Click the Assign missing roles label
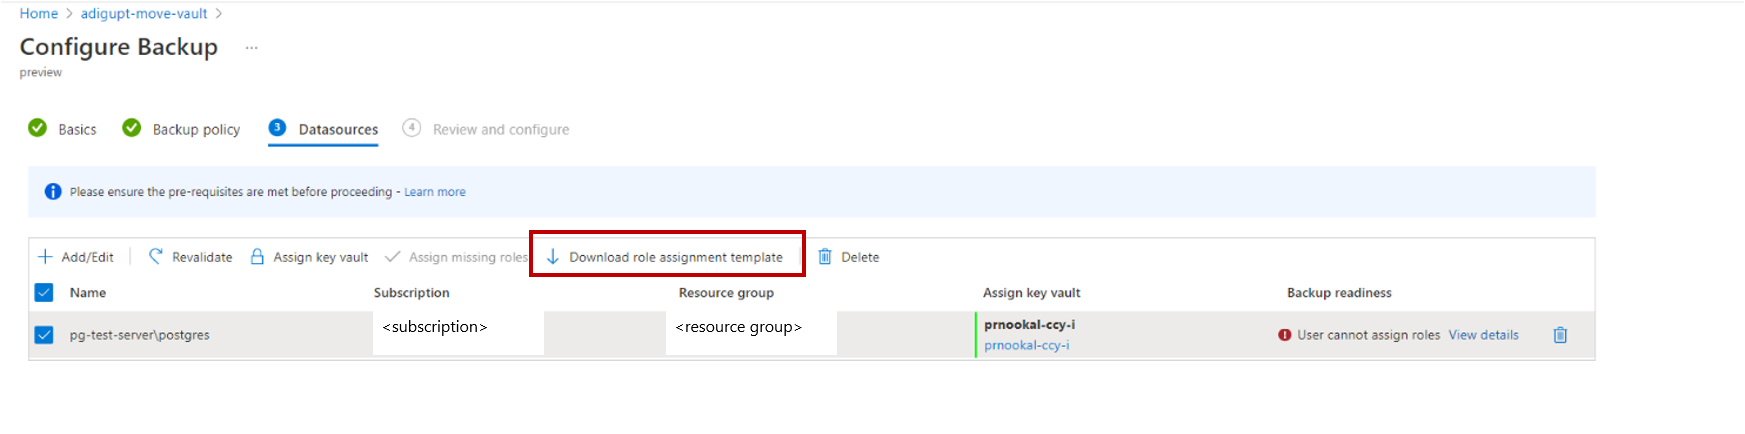The image size is (1745, 434). point(468,257)
